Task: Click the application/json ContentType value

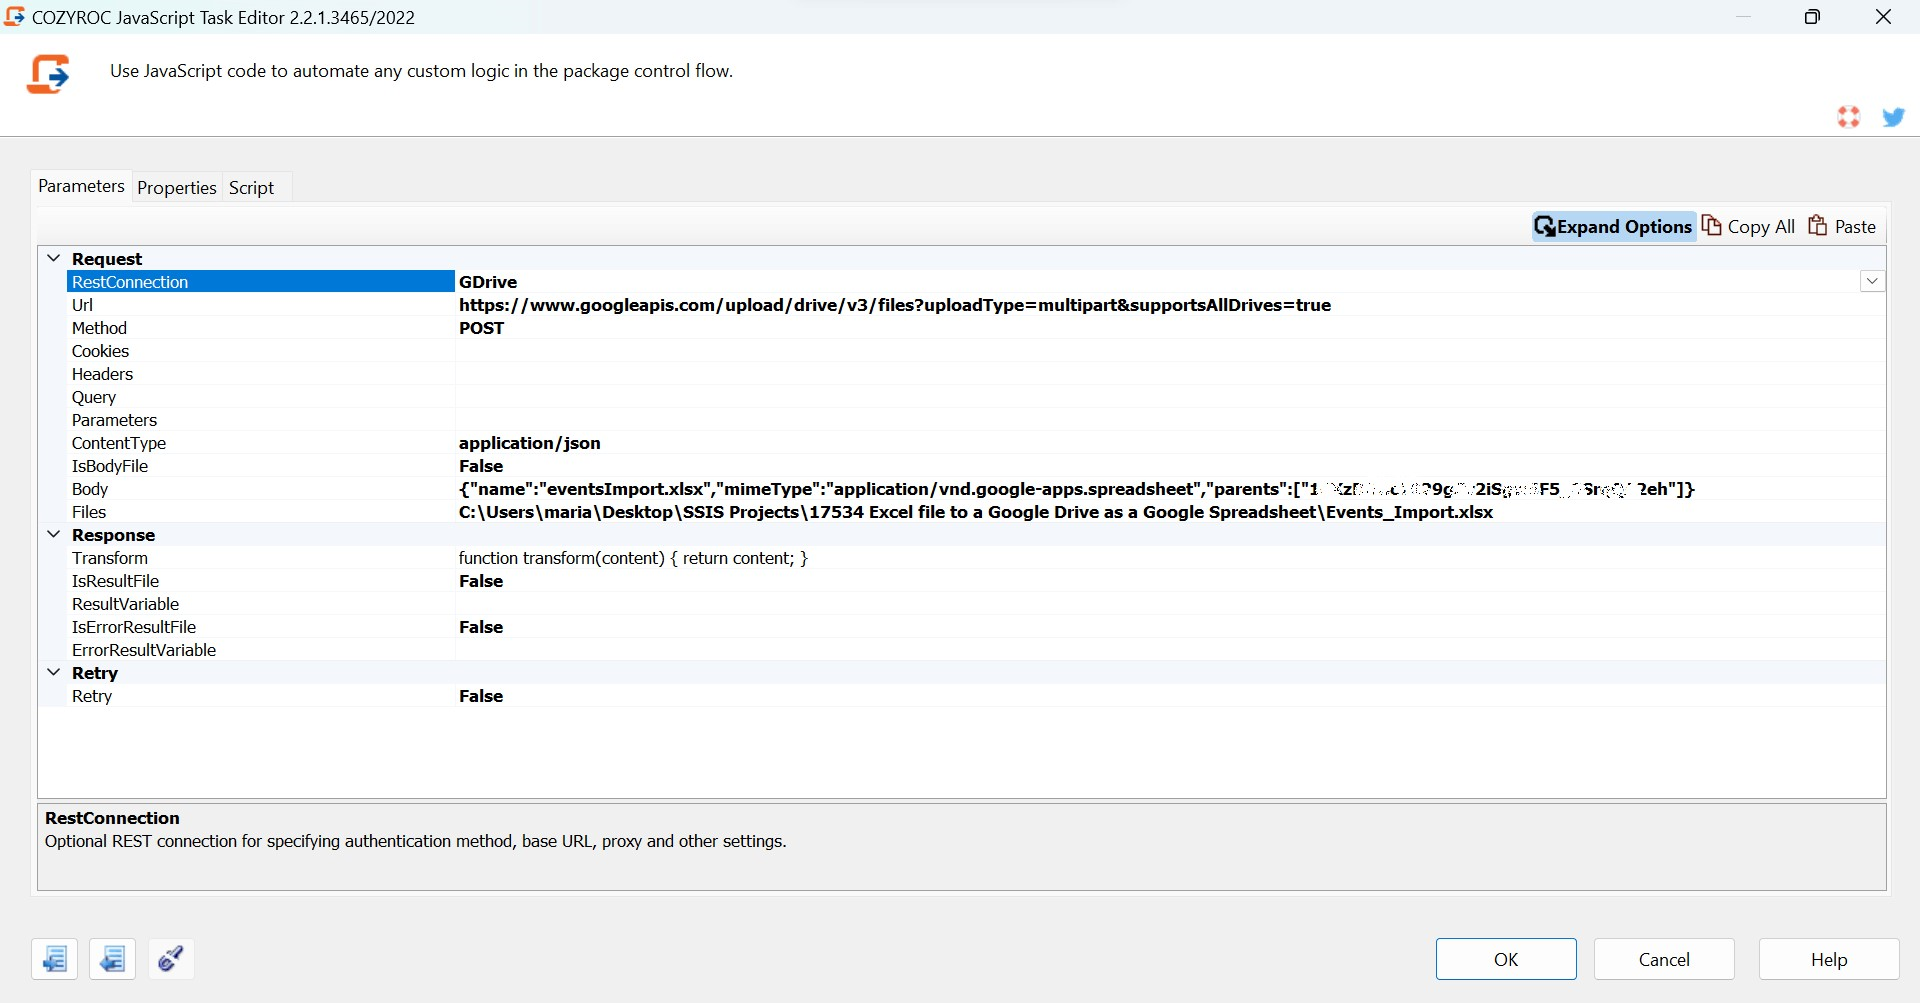Action: pos(530,443)
